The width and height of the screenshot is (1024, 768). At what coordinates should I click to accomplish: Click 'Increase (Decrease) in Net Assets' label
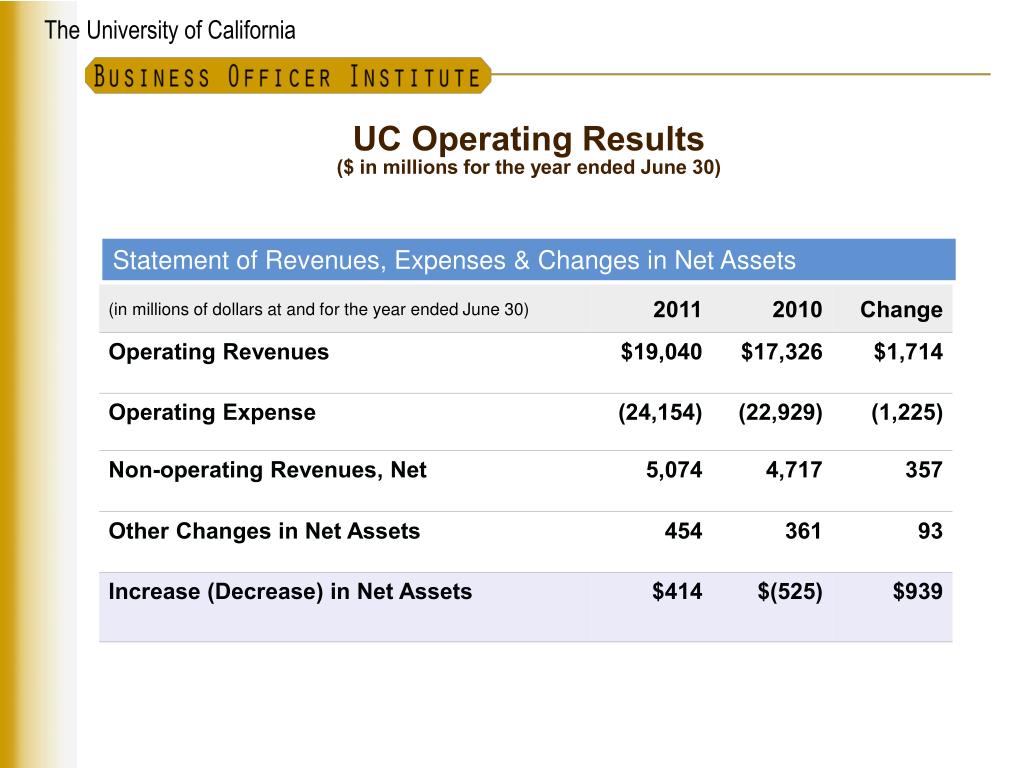pos(291,592)
